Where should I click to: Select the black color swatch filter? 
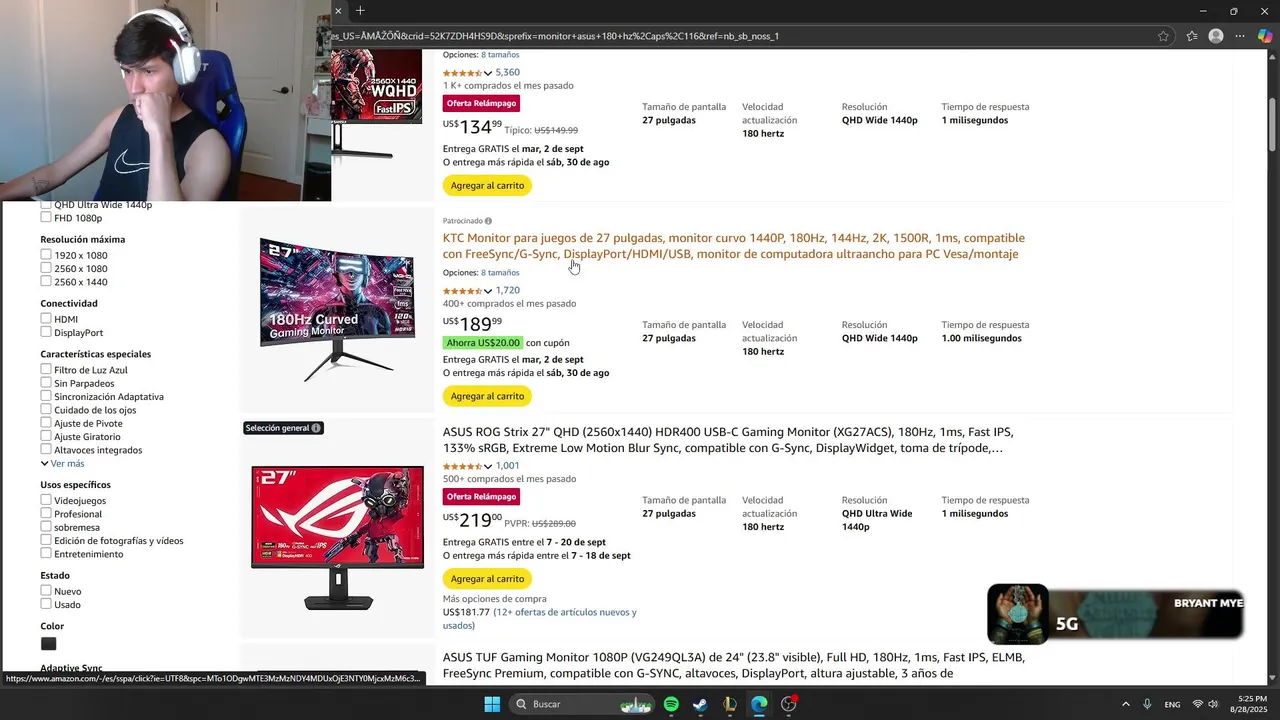[x=48, y=643]
